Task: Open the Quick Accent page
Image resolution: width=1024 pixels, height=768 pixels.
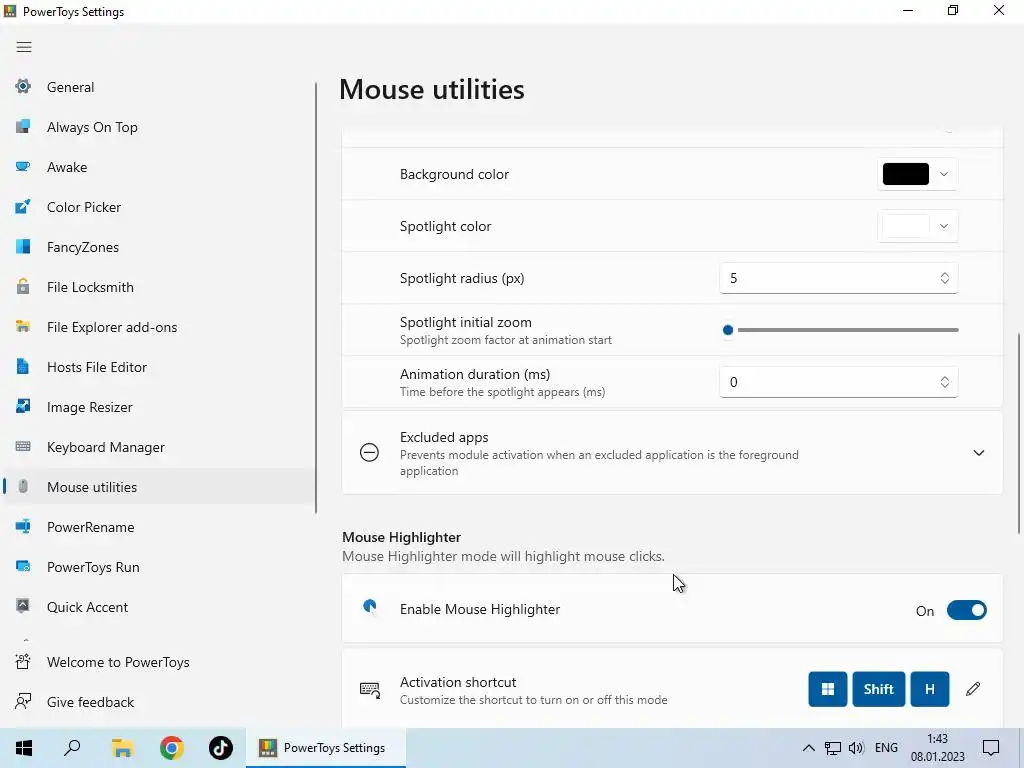Action: [x=160, y=607]
